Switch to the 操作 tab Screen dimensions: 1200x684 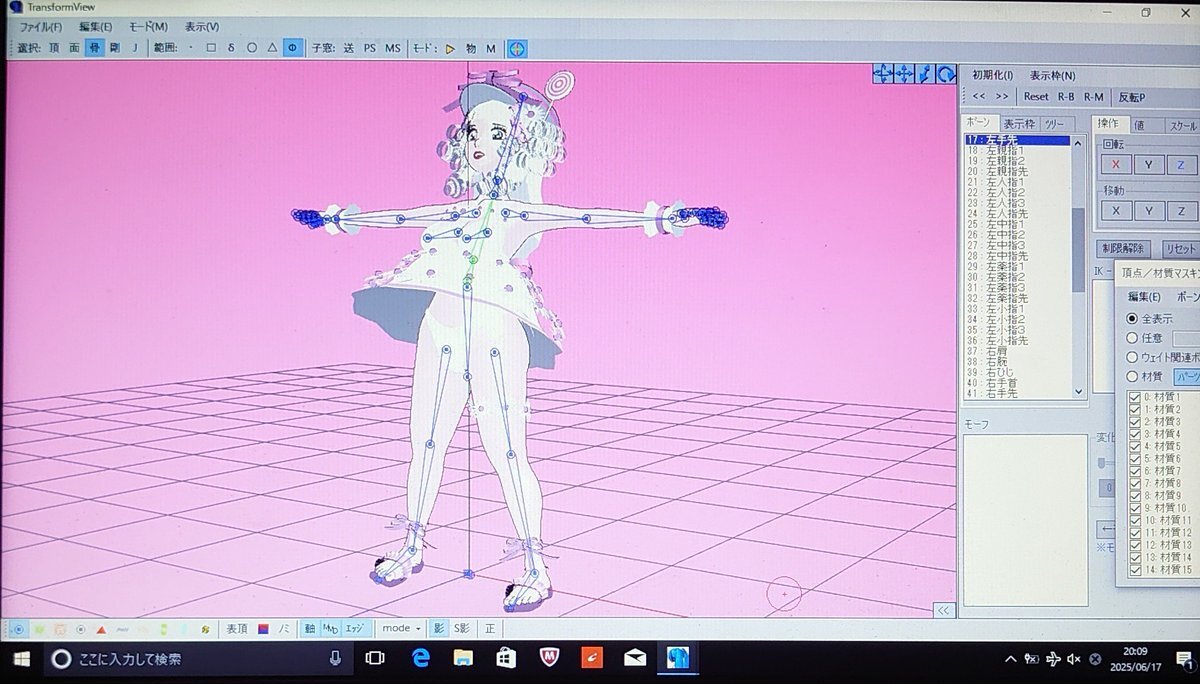(1110, 123)
